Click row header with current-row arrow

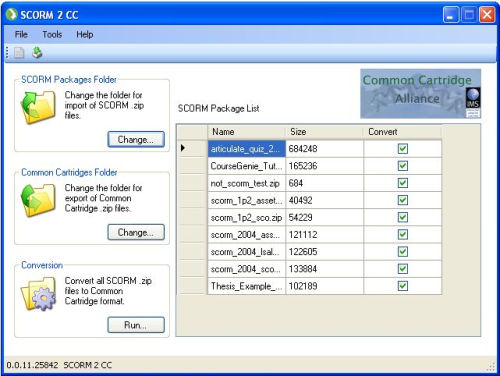point(192,148)
